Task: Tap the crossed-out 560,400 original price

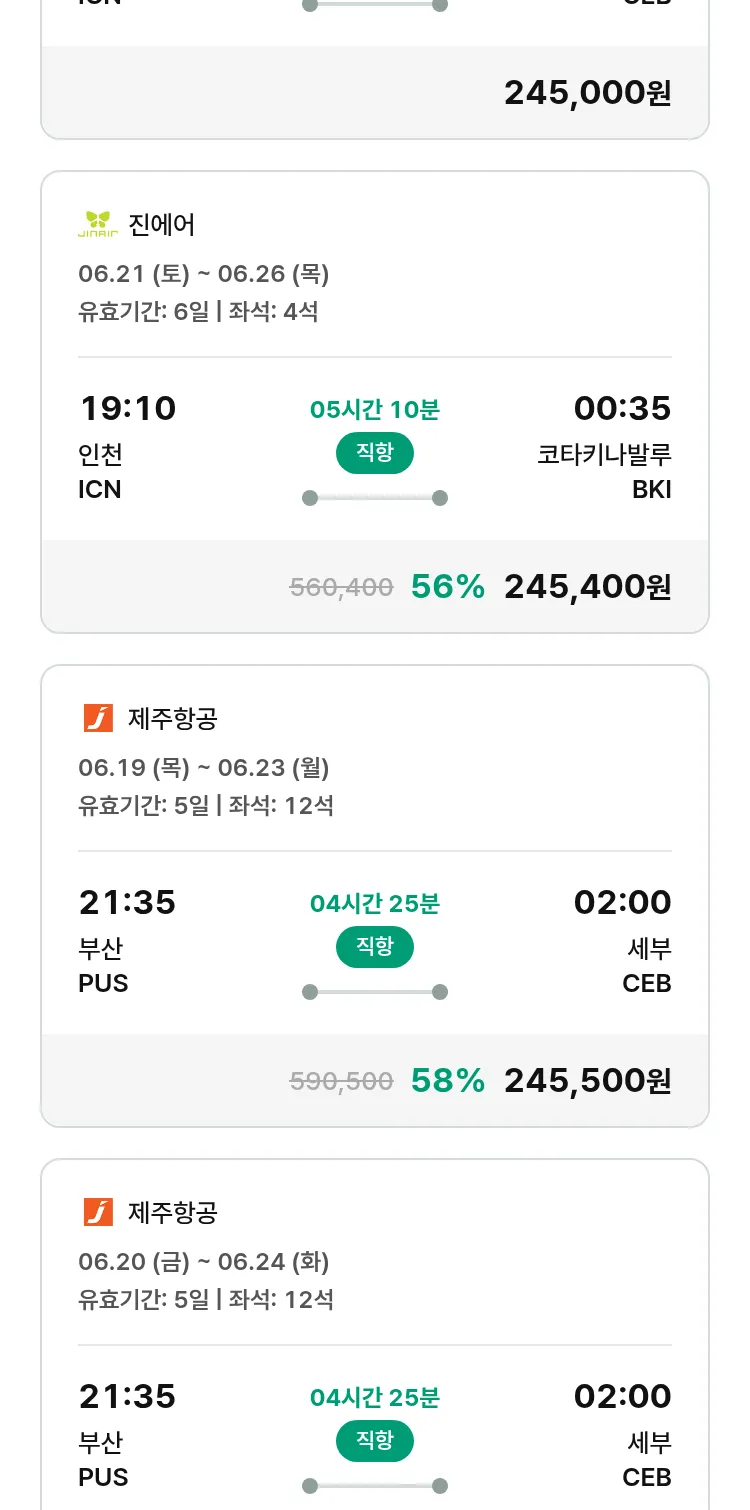Action: click(x=341, y=588)
